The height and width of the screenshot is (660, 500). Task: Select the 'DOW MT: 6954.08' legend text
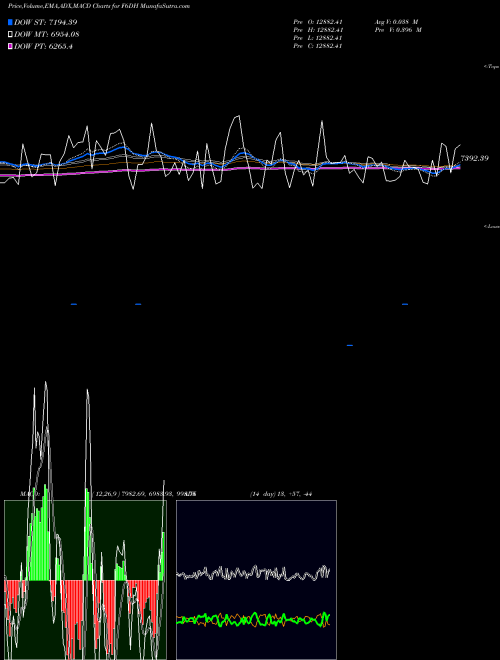(47, 35)
